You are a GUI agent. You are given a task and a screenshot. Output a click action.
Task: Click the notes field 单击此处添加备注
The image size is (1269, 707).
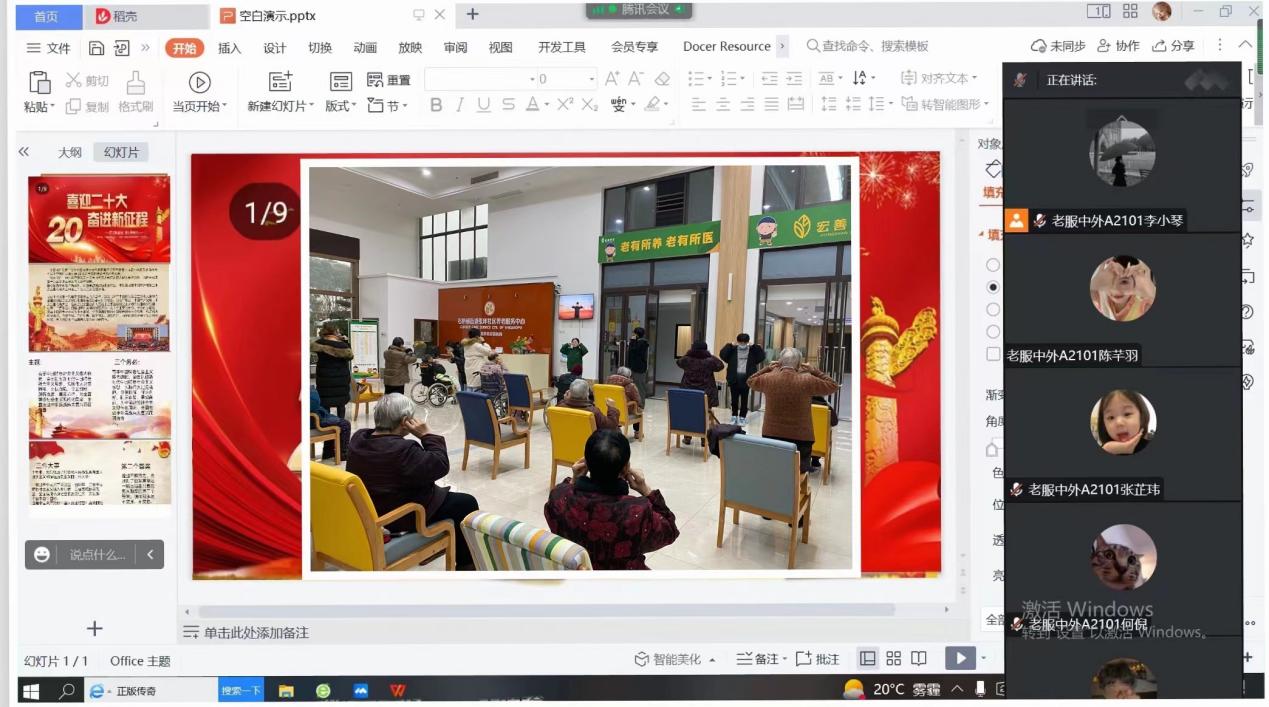click(256, 633)
